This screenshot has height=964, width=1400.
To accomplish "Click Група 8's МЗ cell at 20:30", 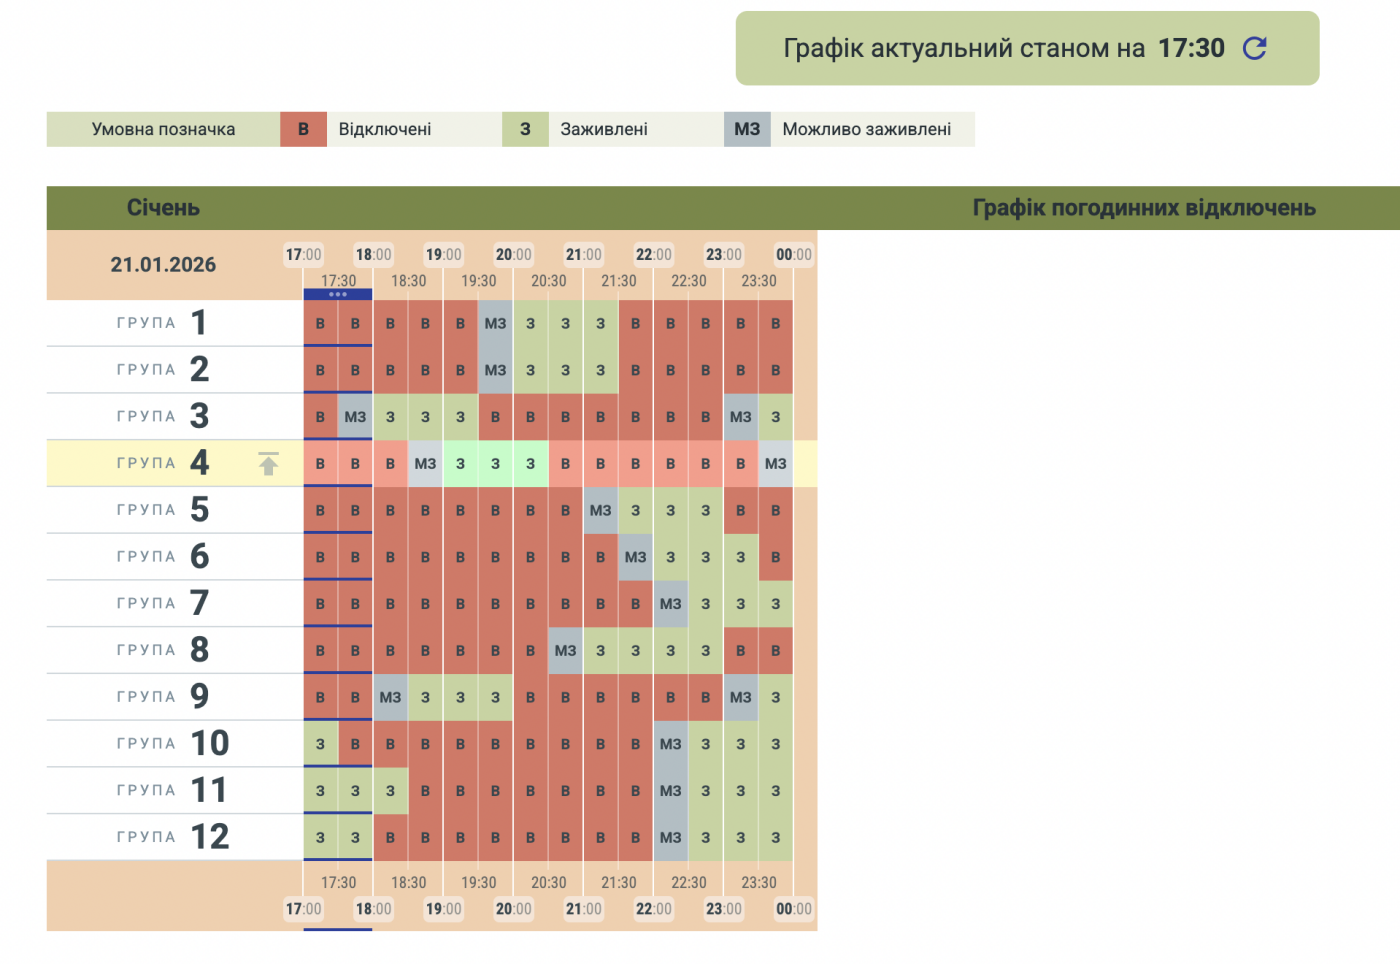I will pos(565,650).
